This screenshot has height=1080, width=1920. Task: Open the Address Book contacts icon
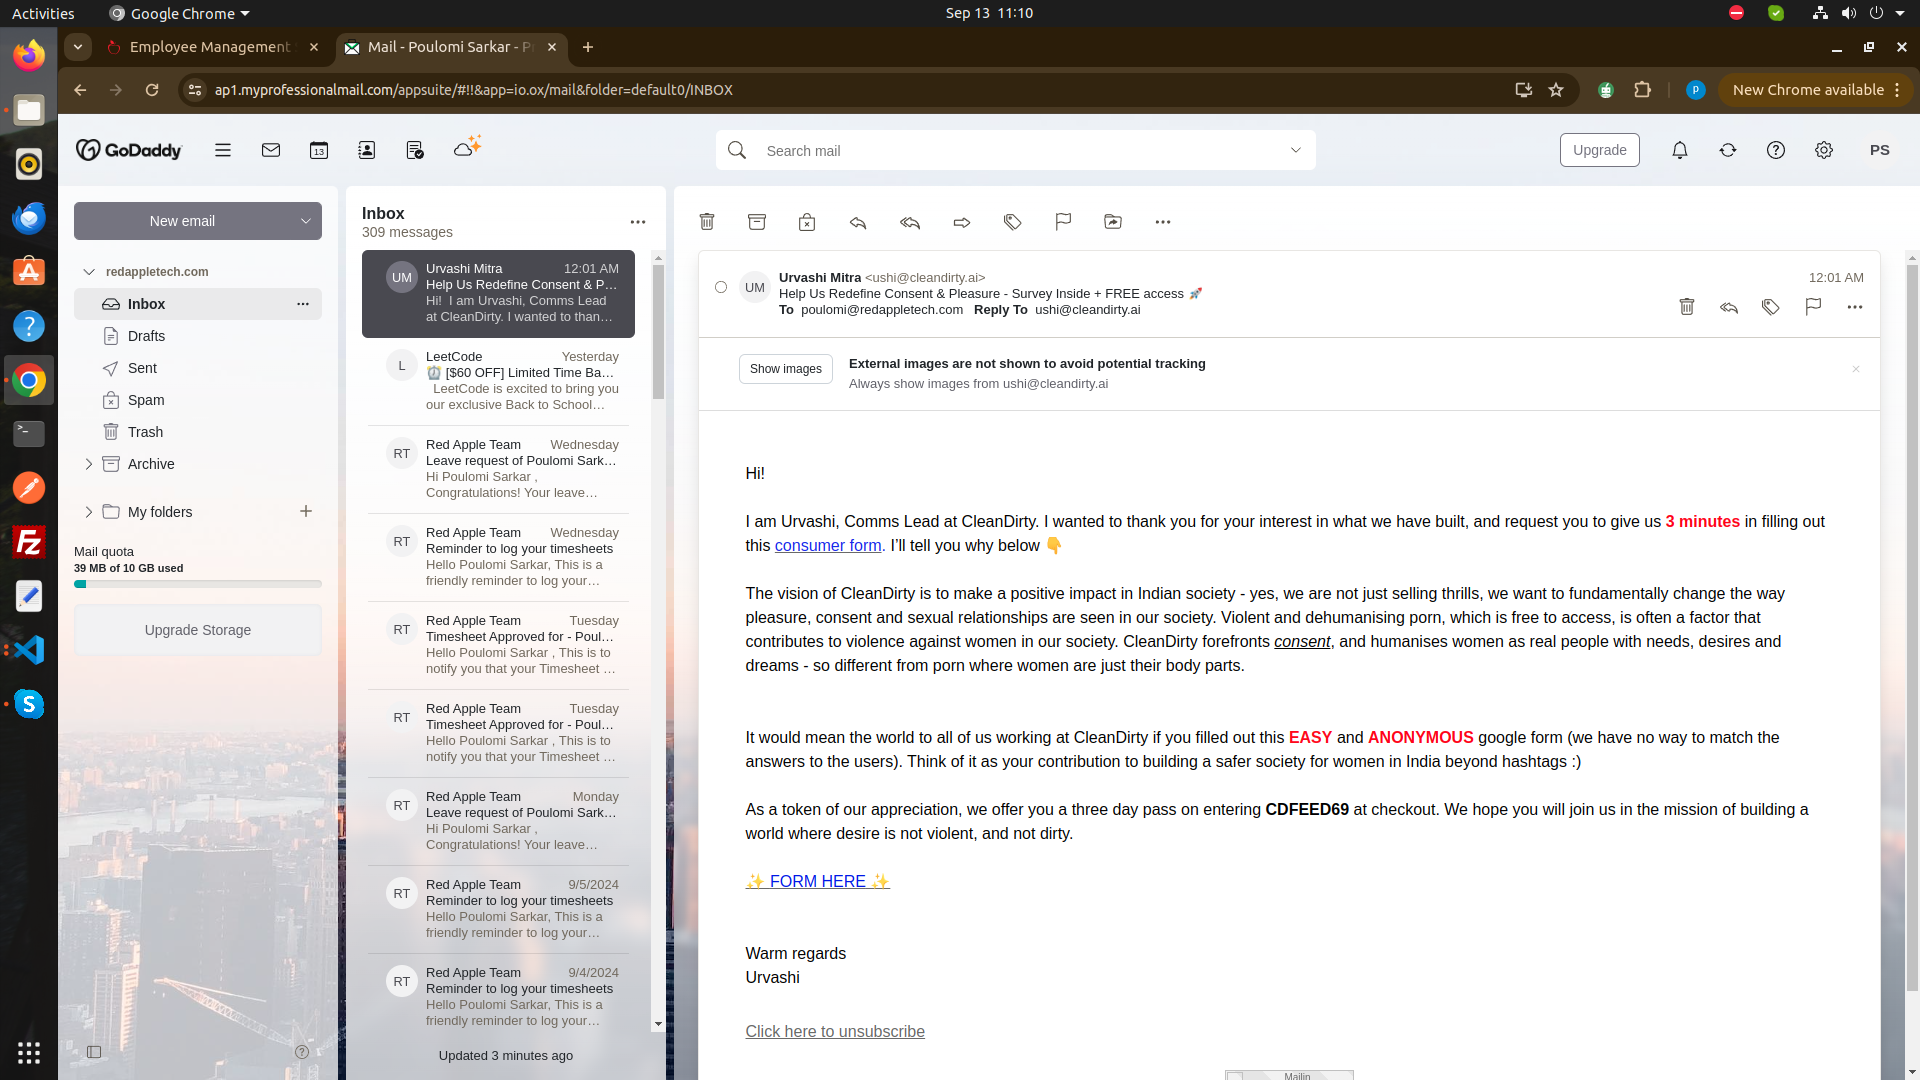tap(367, 150)
